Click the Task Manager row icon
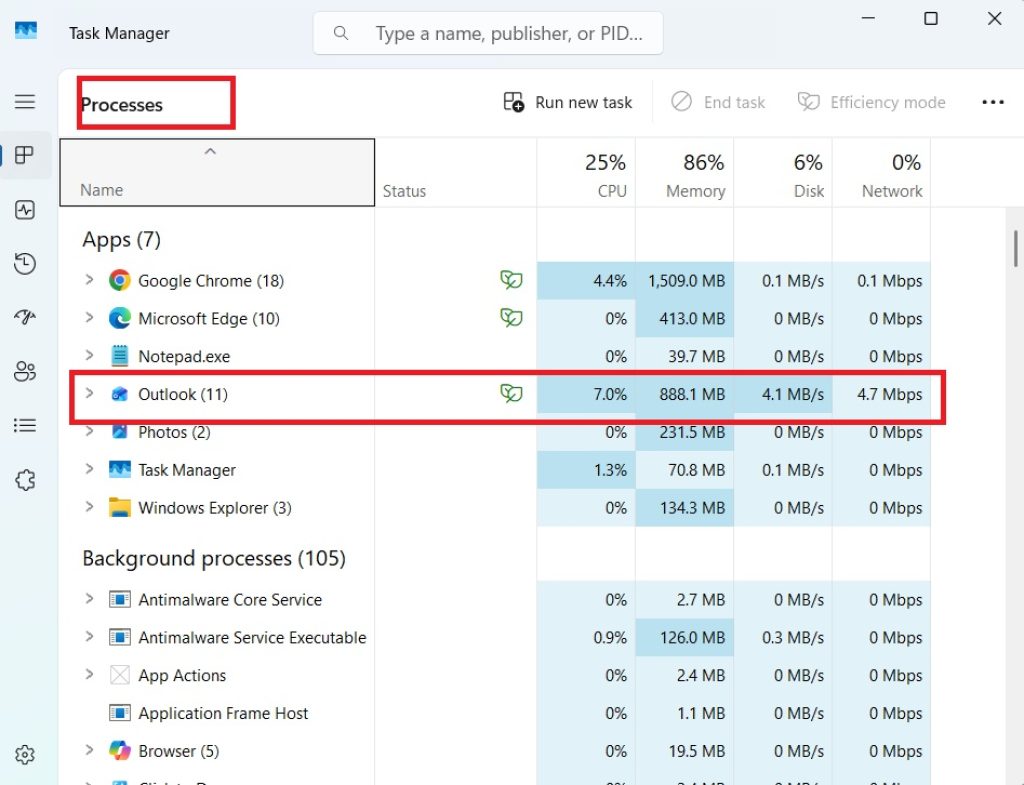 [120, 470]
